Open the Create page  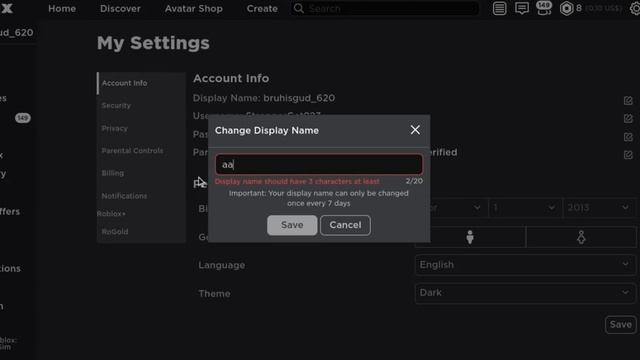click(x=262, y=9)
